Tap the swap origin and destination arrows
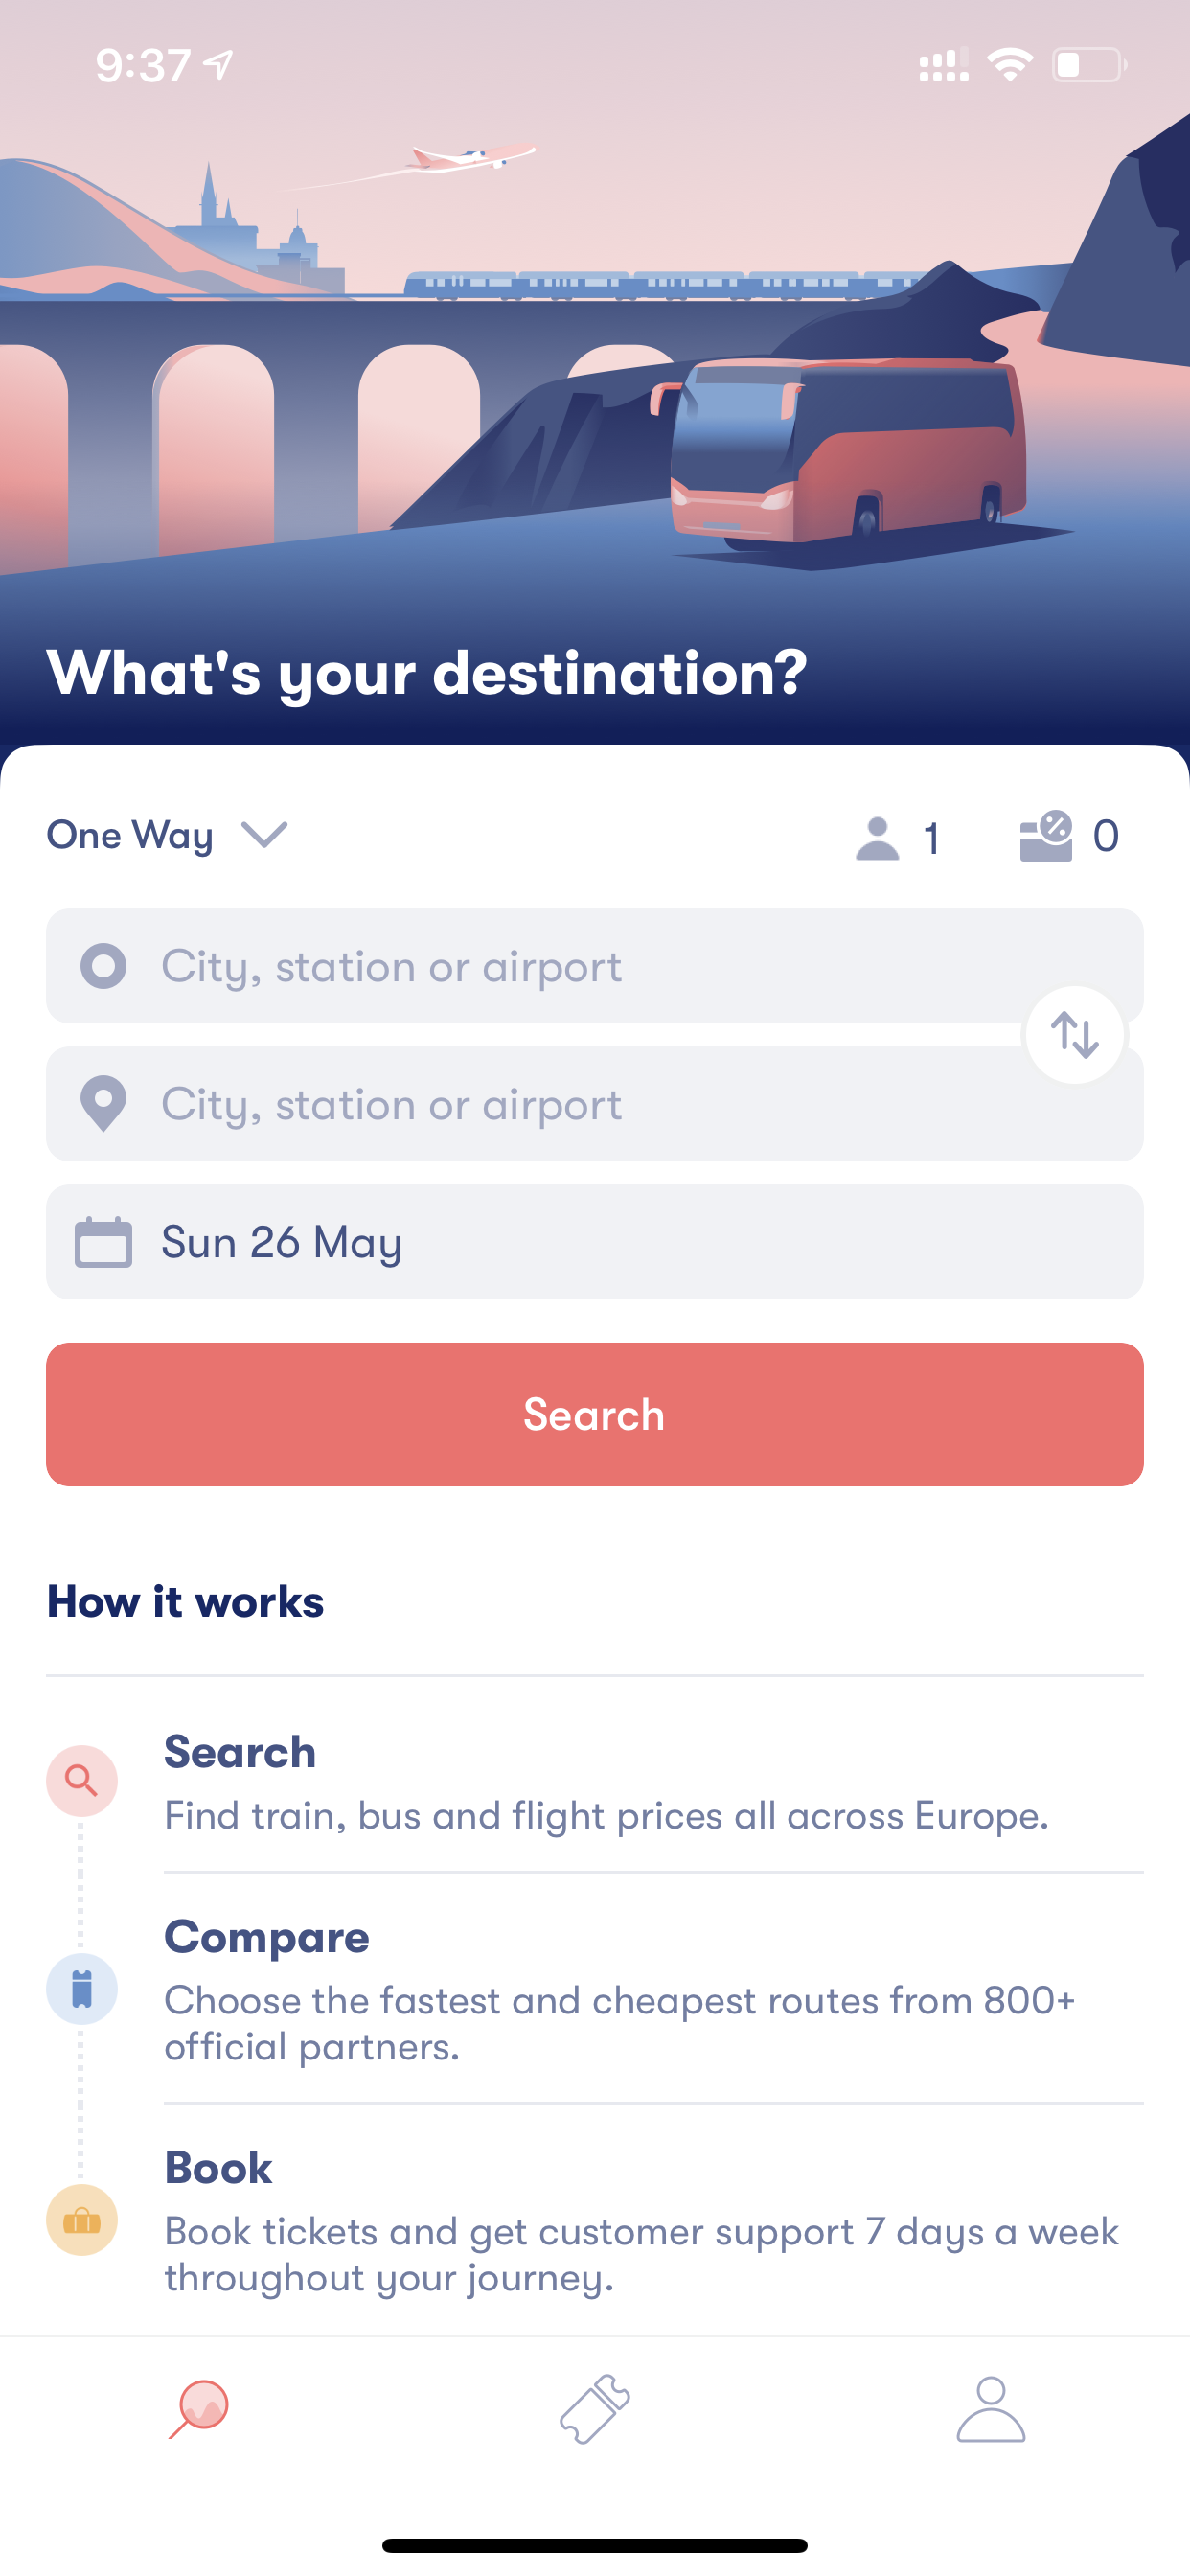1190x2576 pixels. point(1075,1035)
